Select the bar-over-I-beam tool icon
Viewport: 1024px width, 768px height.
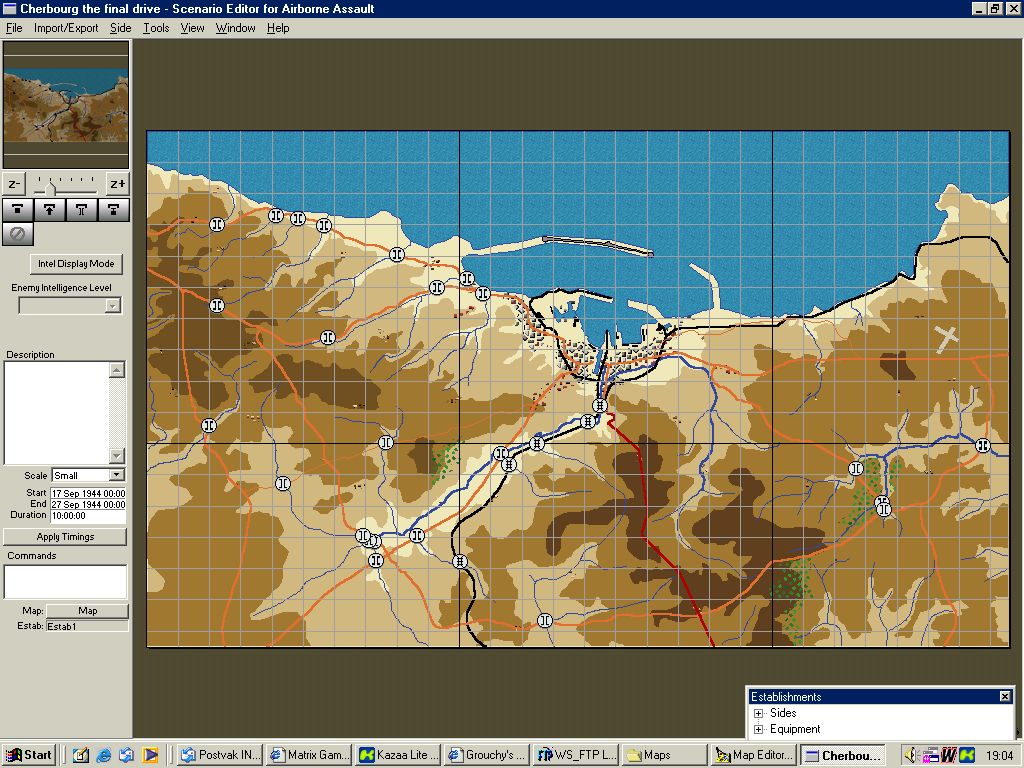click(x=82, y=210)
